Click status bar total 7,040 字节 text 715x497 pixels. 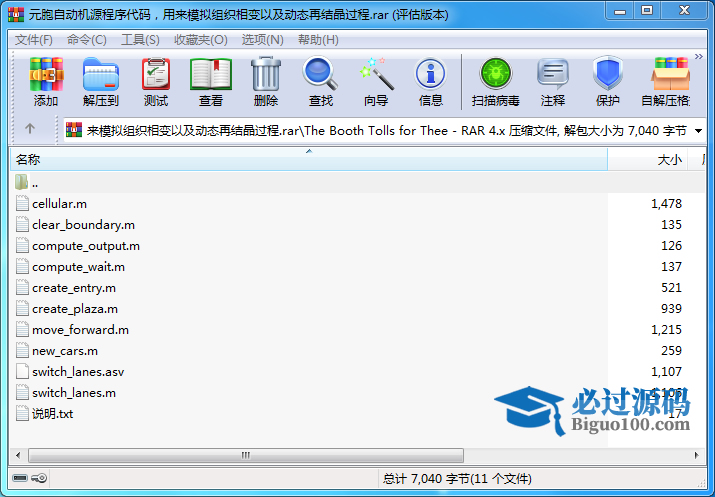[x=457, y=478]
